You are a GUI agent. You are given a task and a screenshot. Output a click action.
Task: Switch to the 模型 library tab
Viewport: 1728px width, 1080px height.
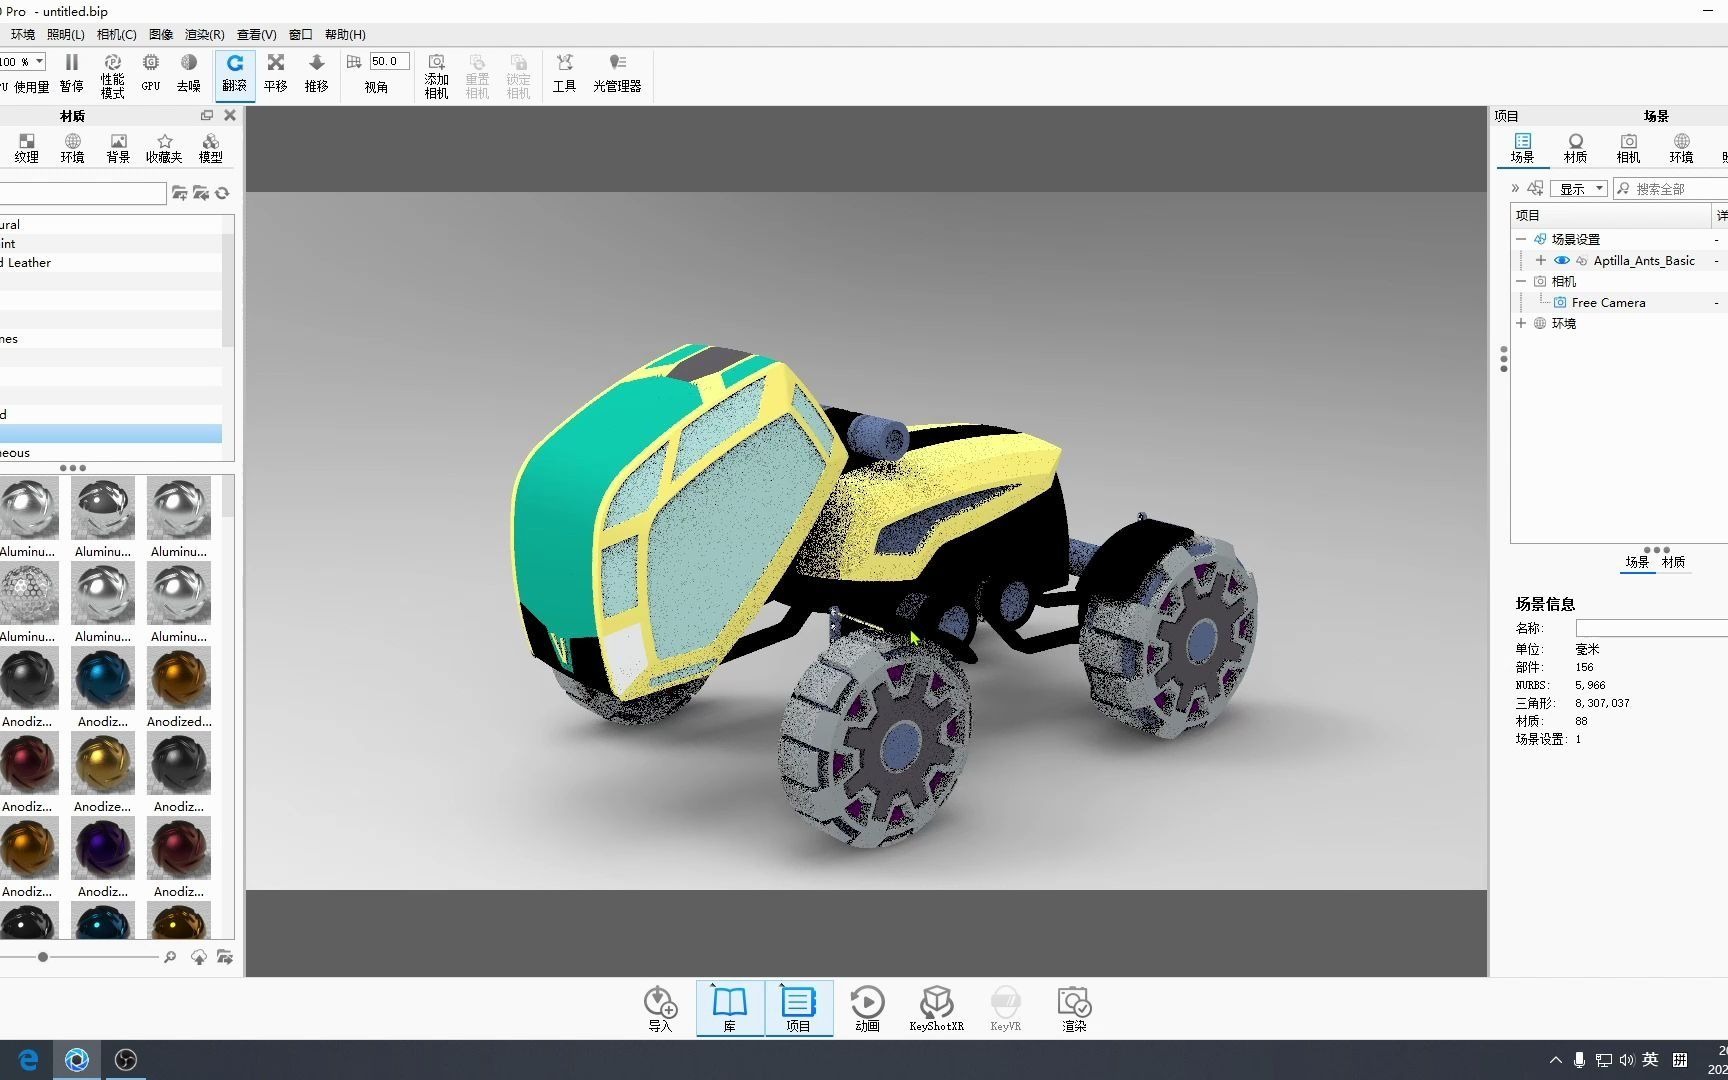pyautogui.click(x=211, y=148)
